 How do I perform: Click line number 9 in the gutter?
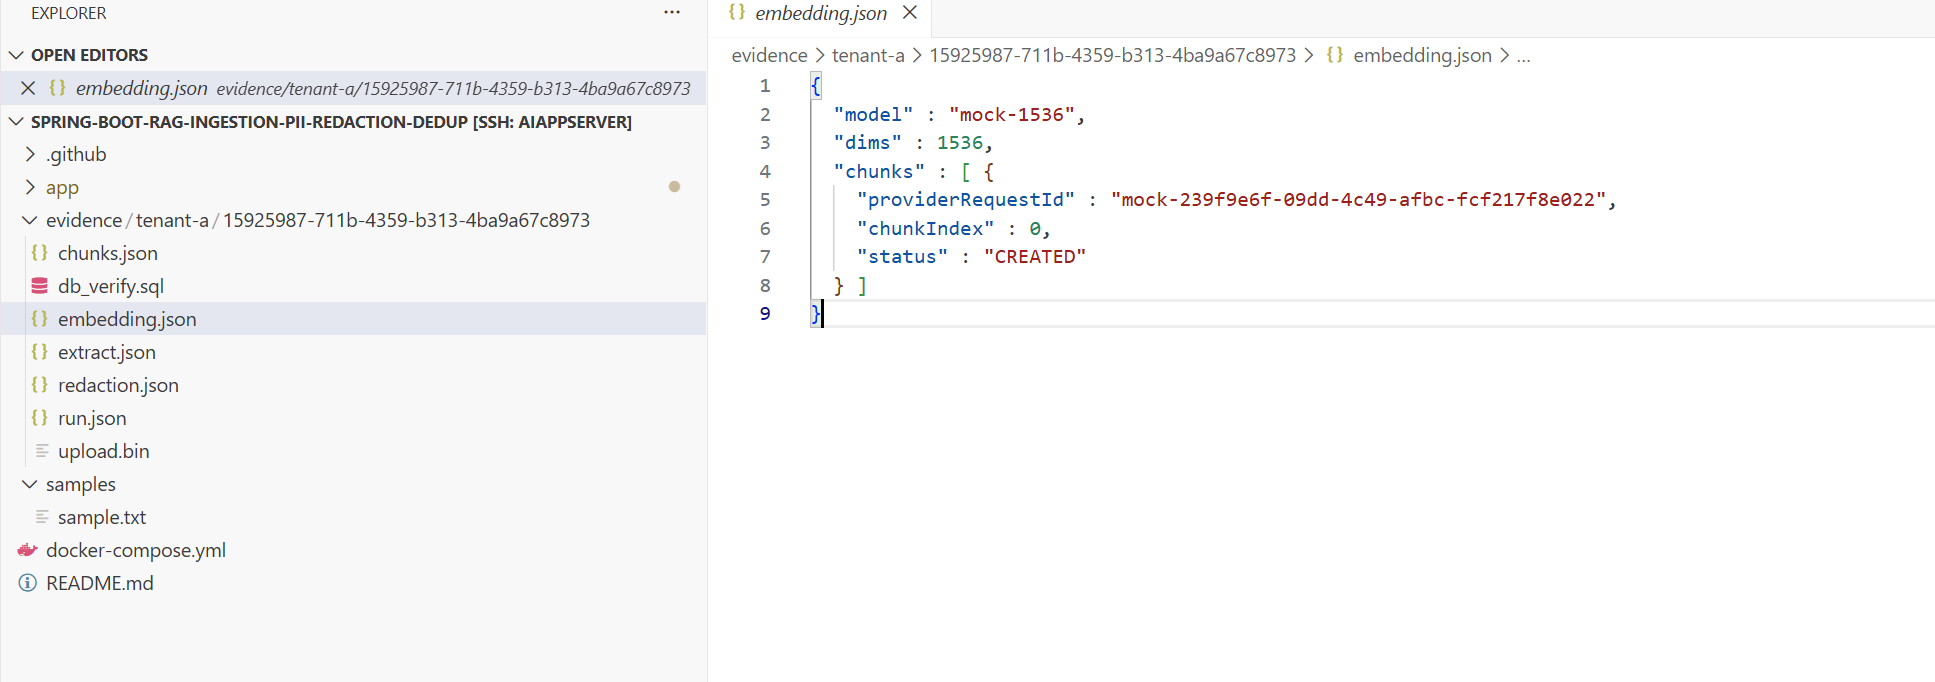[765, 314]
